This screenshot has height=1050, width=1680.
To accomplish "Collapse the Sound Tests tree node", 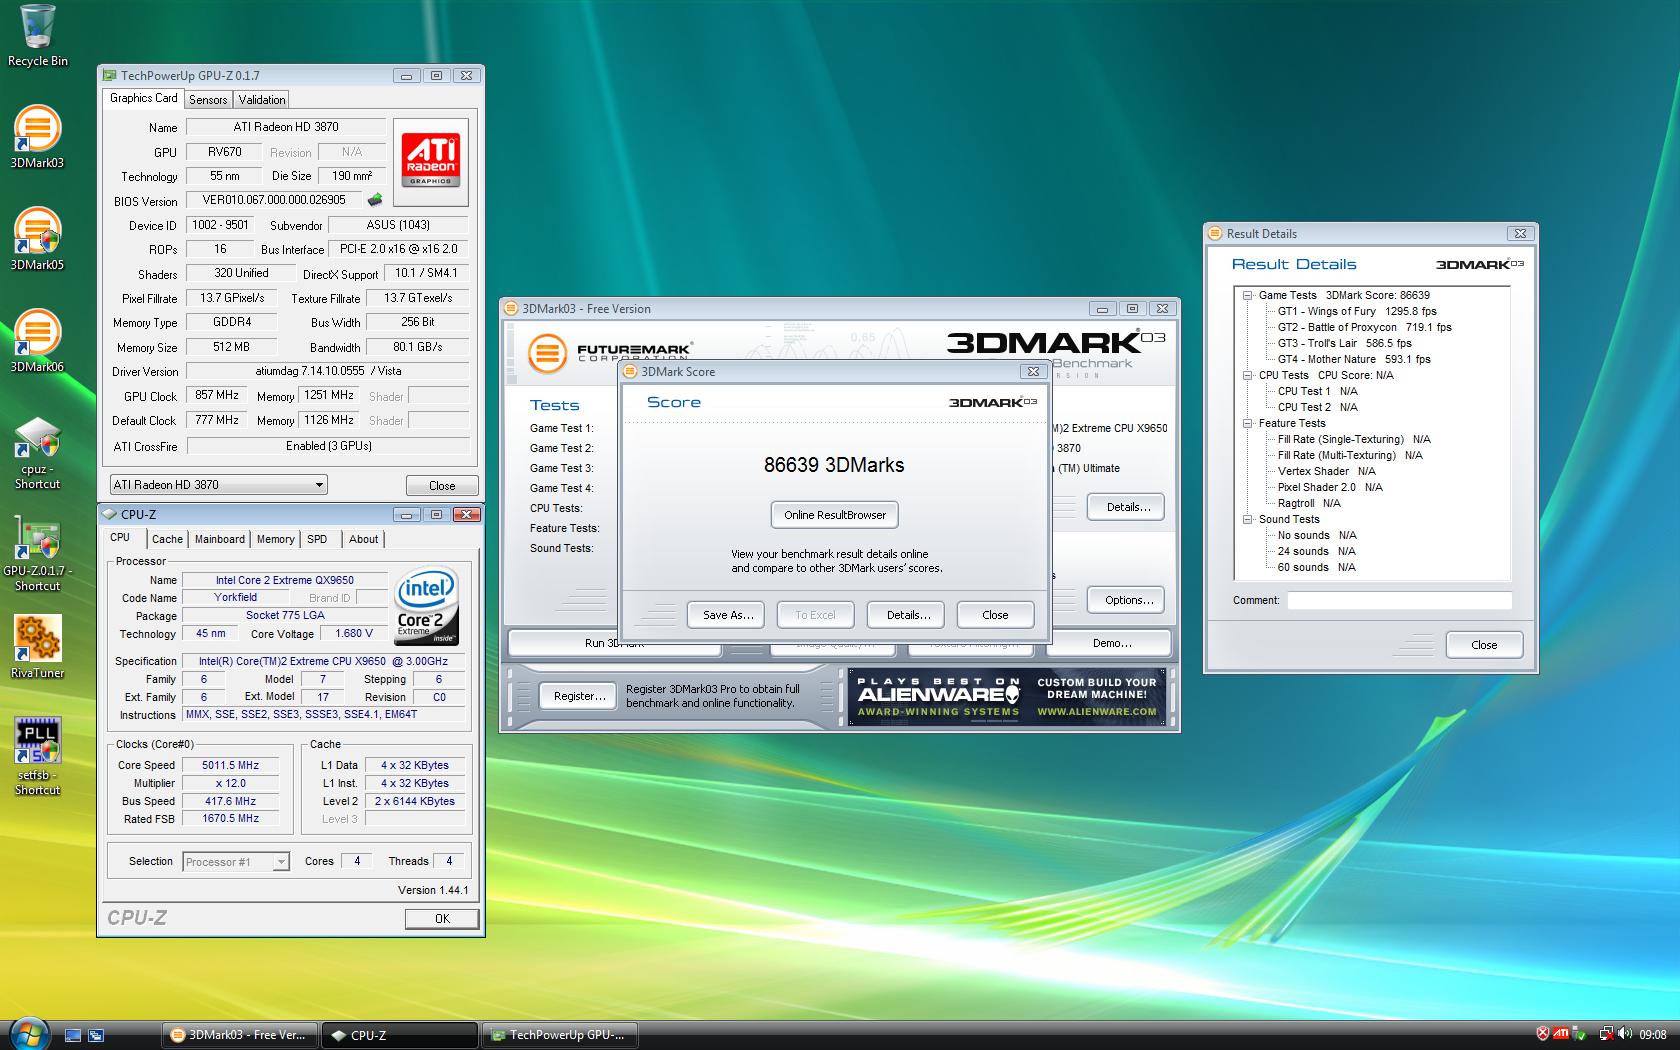I will point(1247,520).
